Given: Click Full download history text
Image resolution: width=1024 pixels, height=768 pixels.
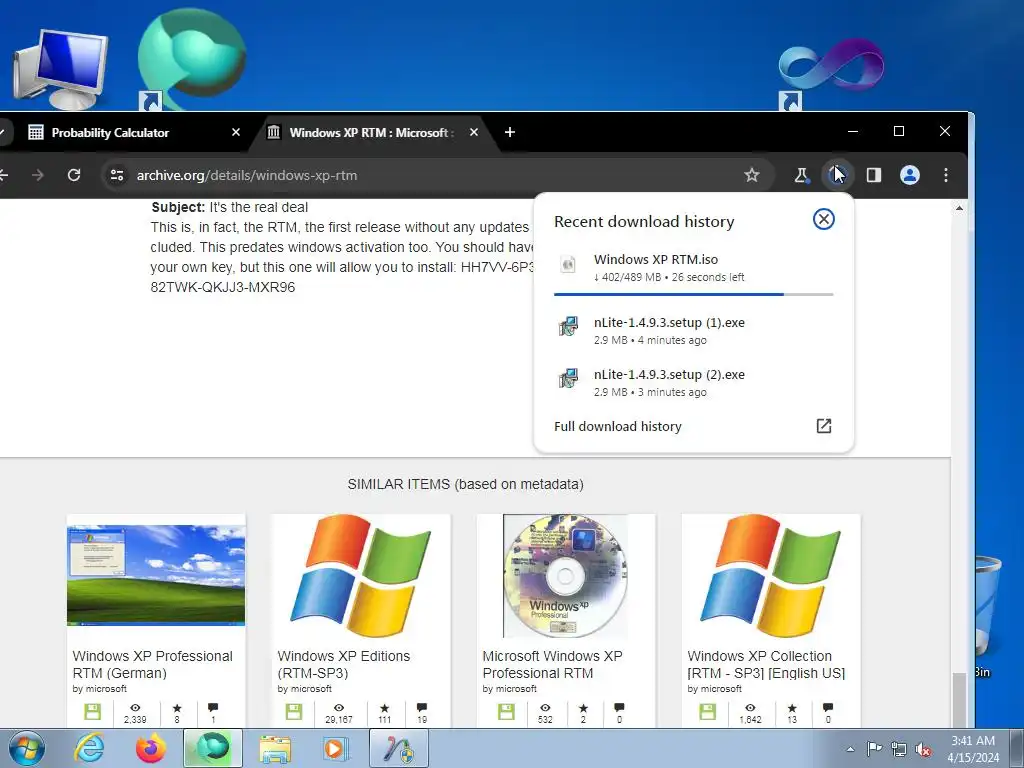Looking at the screenshot, I should pos(618,426).
